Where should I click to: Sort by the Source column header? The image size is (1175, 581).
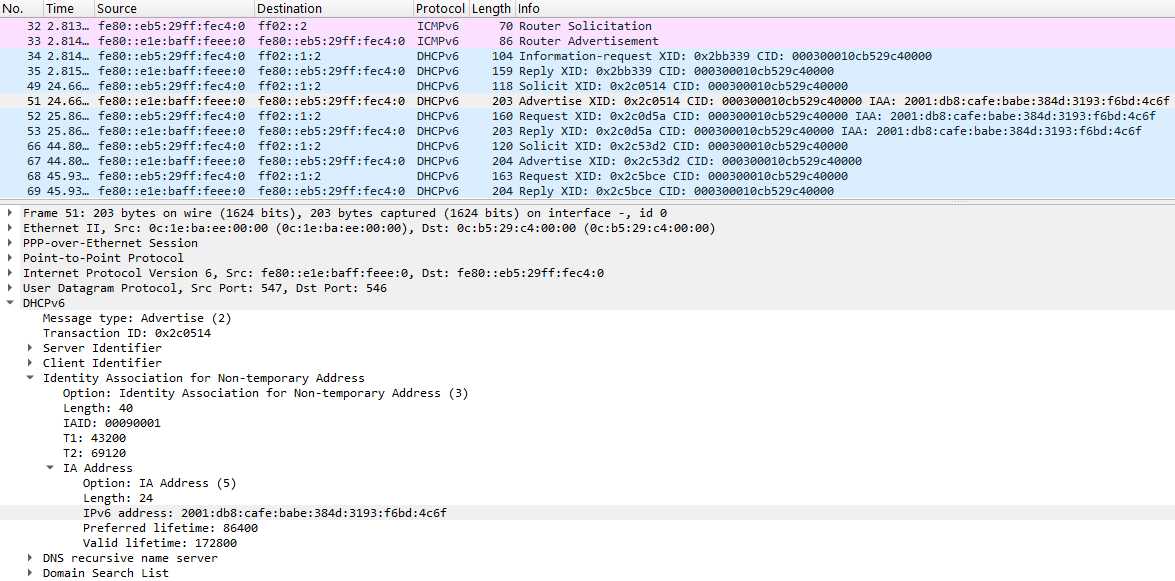pyautogui.click(x=175, y=9)
